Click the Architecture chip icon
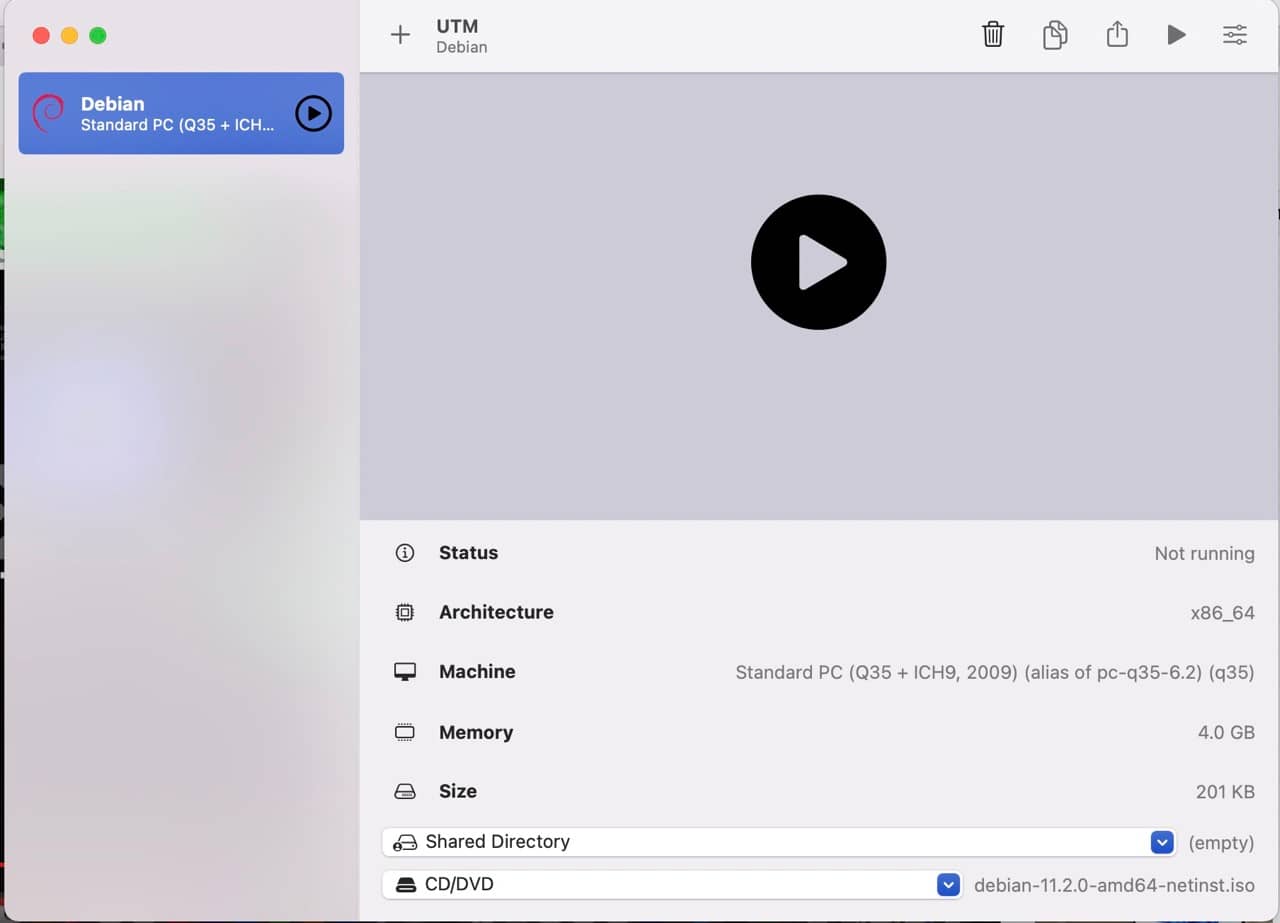This screenshot has width=1280, height=923. [405, 612]
